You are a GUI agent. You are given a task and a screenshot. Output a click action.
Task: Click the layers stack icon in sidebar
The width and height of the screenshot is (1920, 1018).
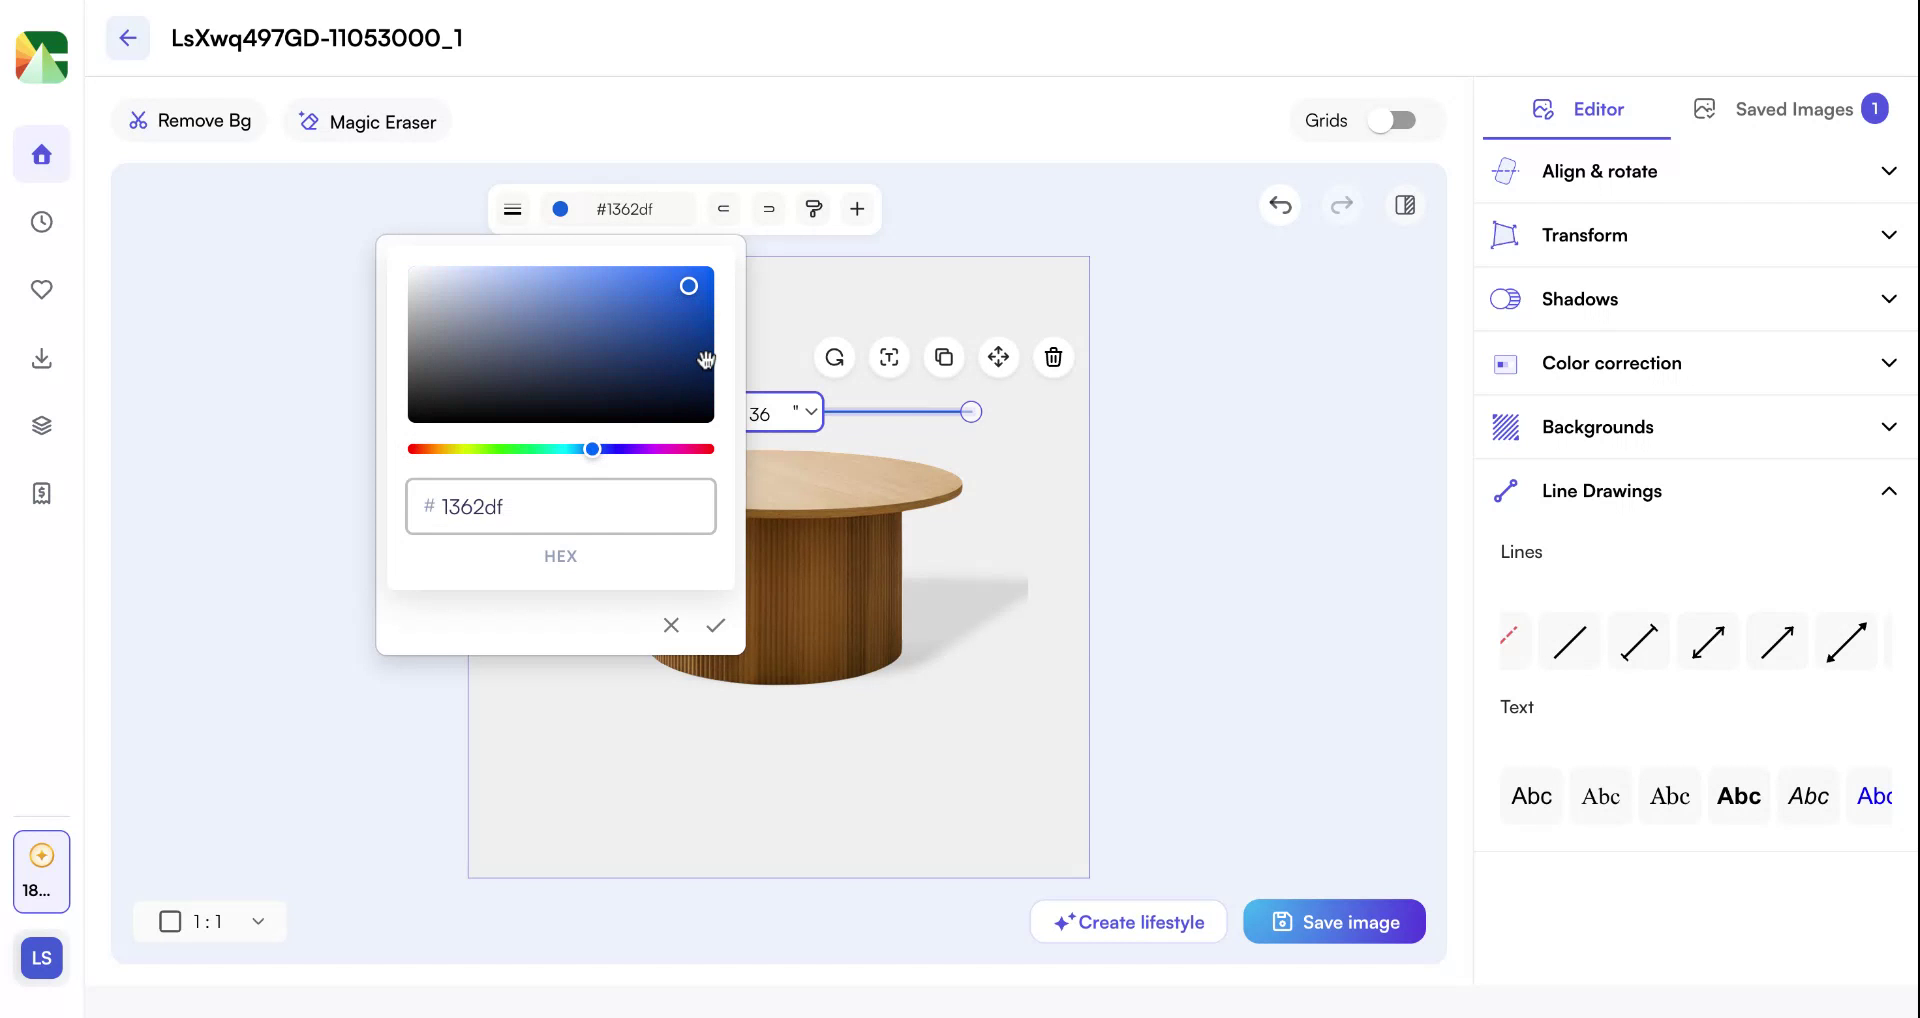pyautogui.click(x=41, y=424)
